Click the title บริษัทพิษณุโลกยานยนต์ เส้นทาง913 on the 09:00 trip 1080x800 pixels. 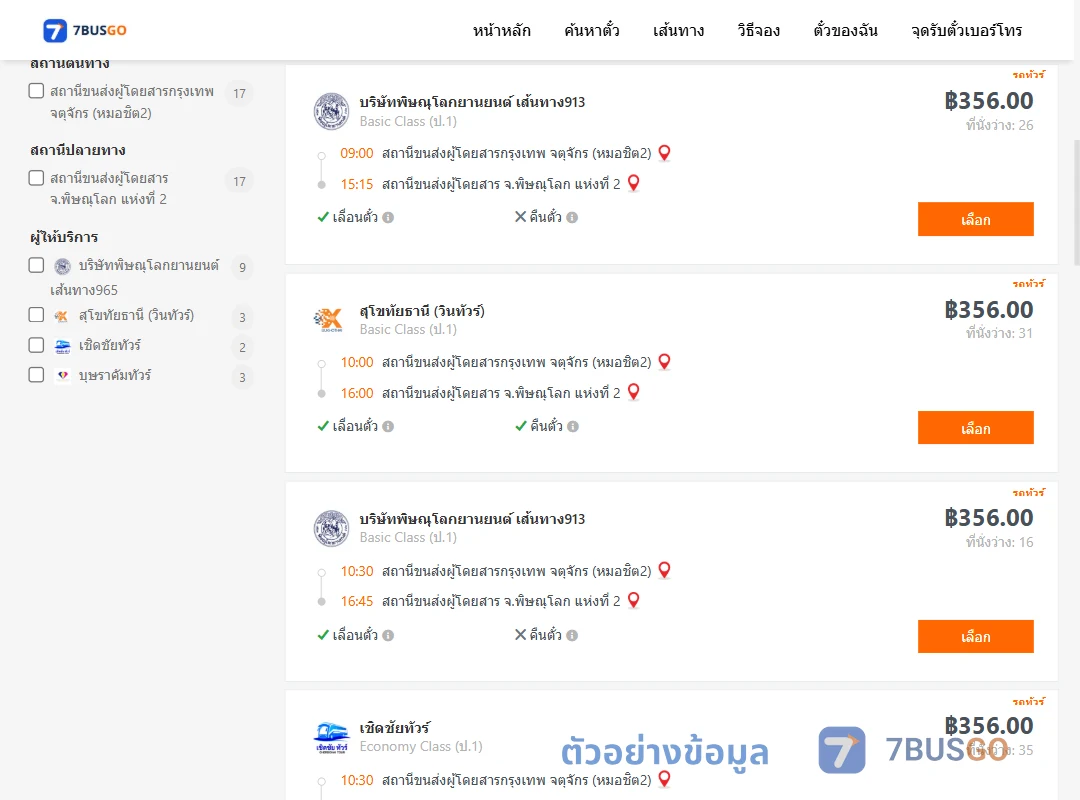pyautogui.click(x=472, y=102)
